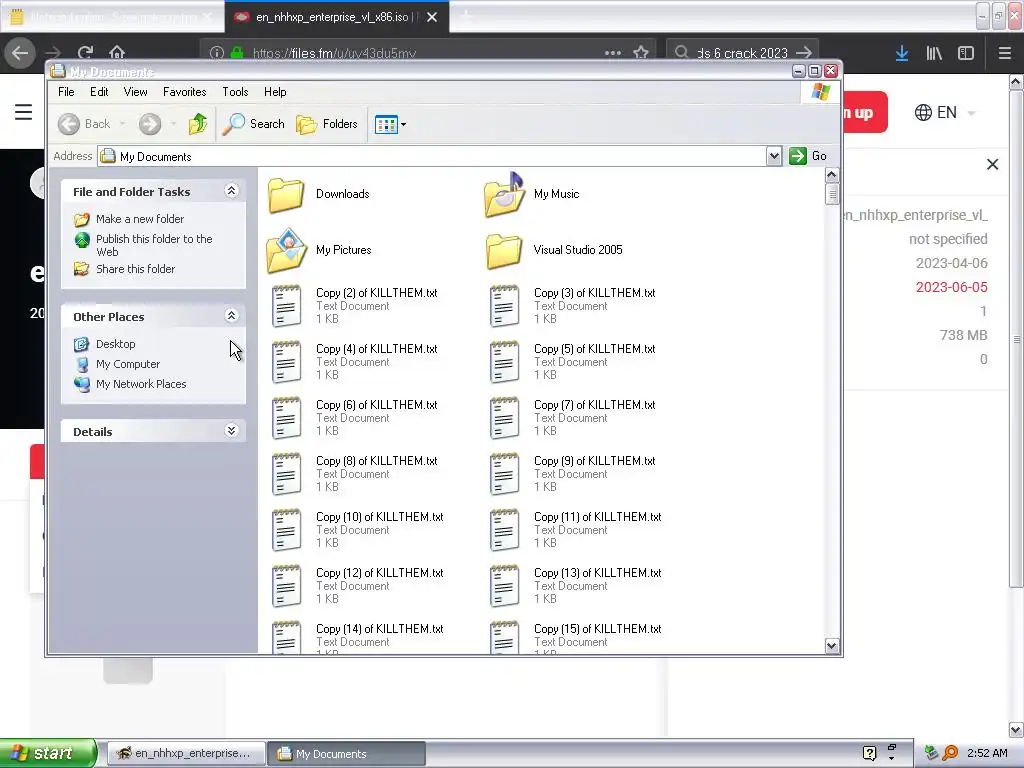Open the Back history dropdown arrow
Viewport: 1024px width, 768px height.
(122, 124)
